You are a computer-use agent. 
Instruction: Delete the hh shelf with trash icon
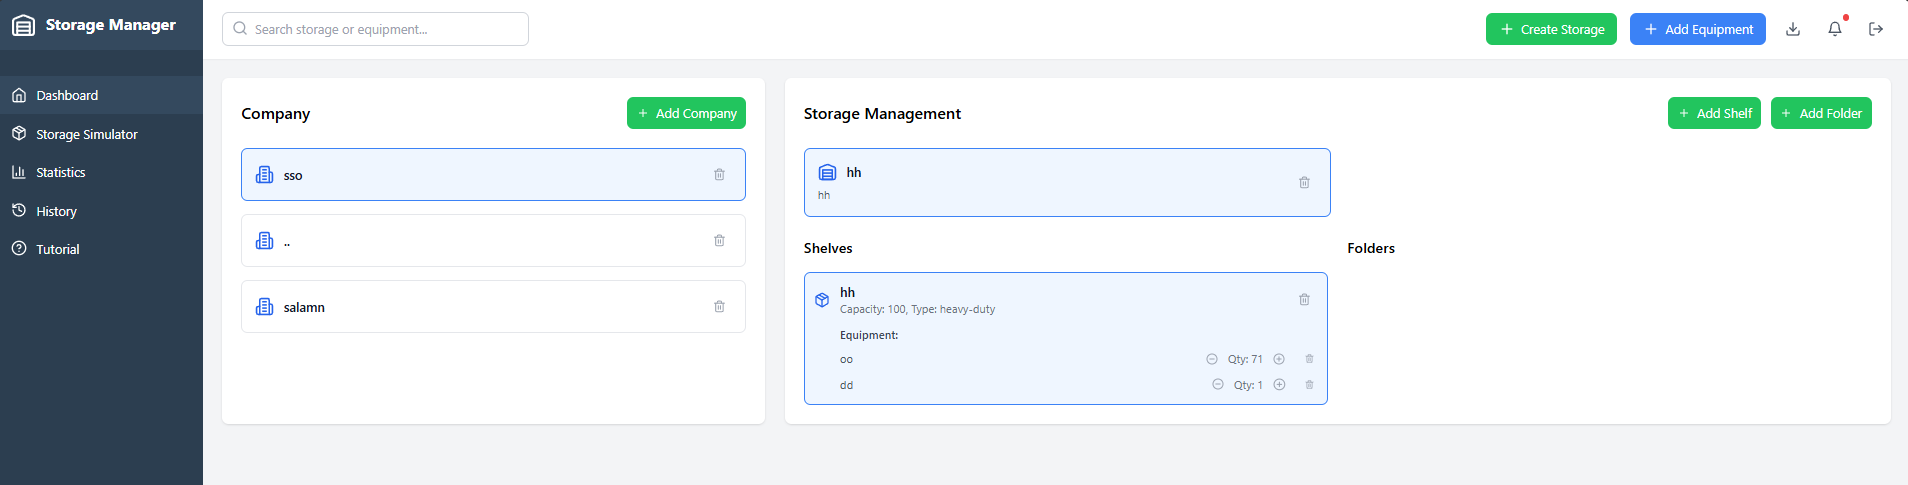point(1304,299)
